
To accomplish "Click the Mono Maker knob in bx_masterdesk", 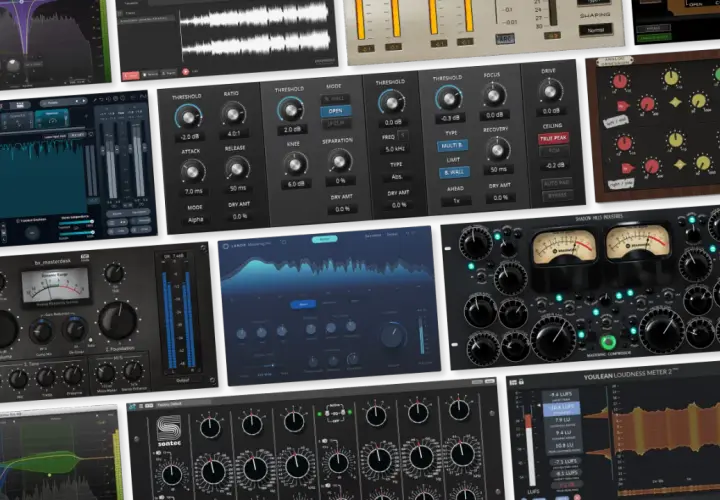I will (106, 373).
